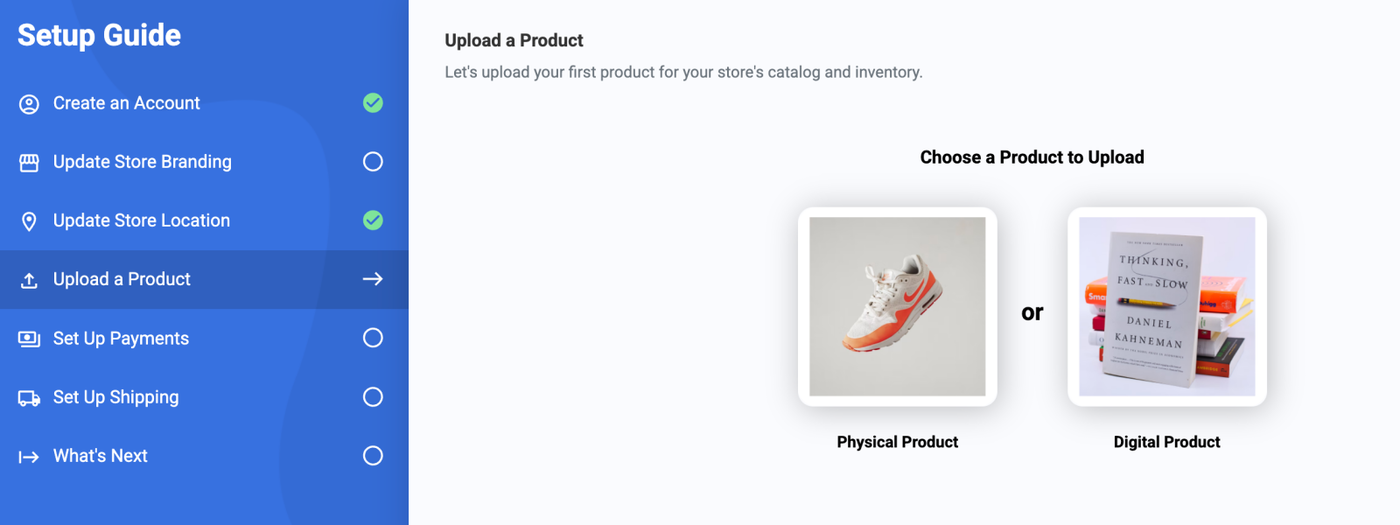Click the What's Next arrow icon
The image size is (1400, 525).
coord(29,457)
